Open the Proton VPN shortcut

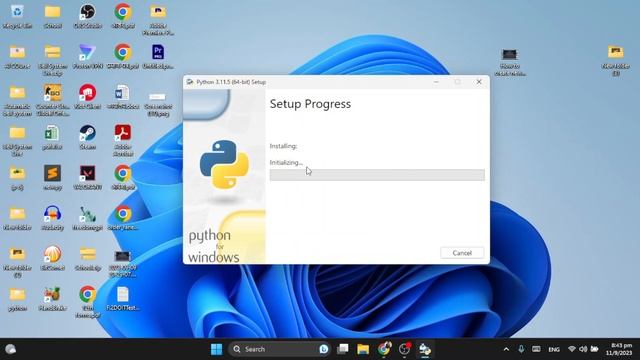88,57
